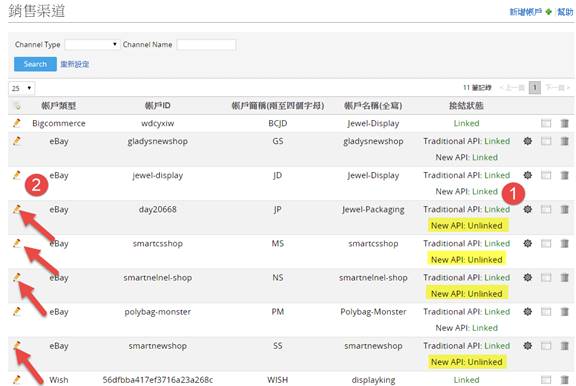The width and height of the screenshot is (576, 386).
Task: Click the reset link next to Search
Action: coord(75,64)
